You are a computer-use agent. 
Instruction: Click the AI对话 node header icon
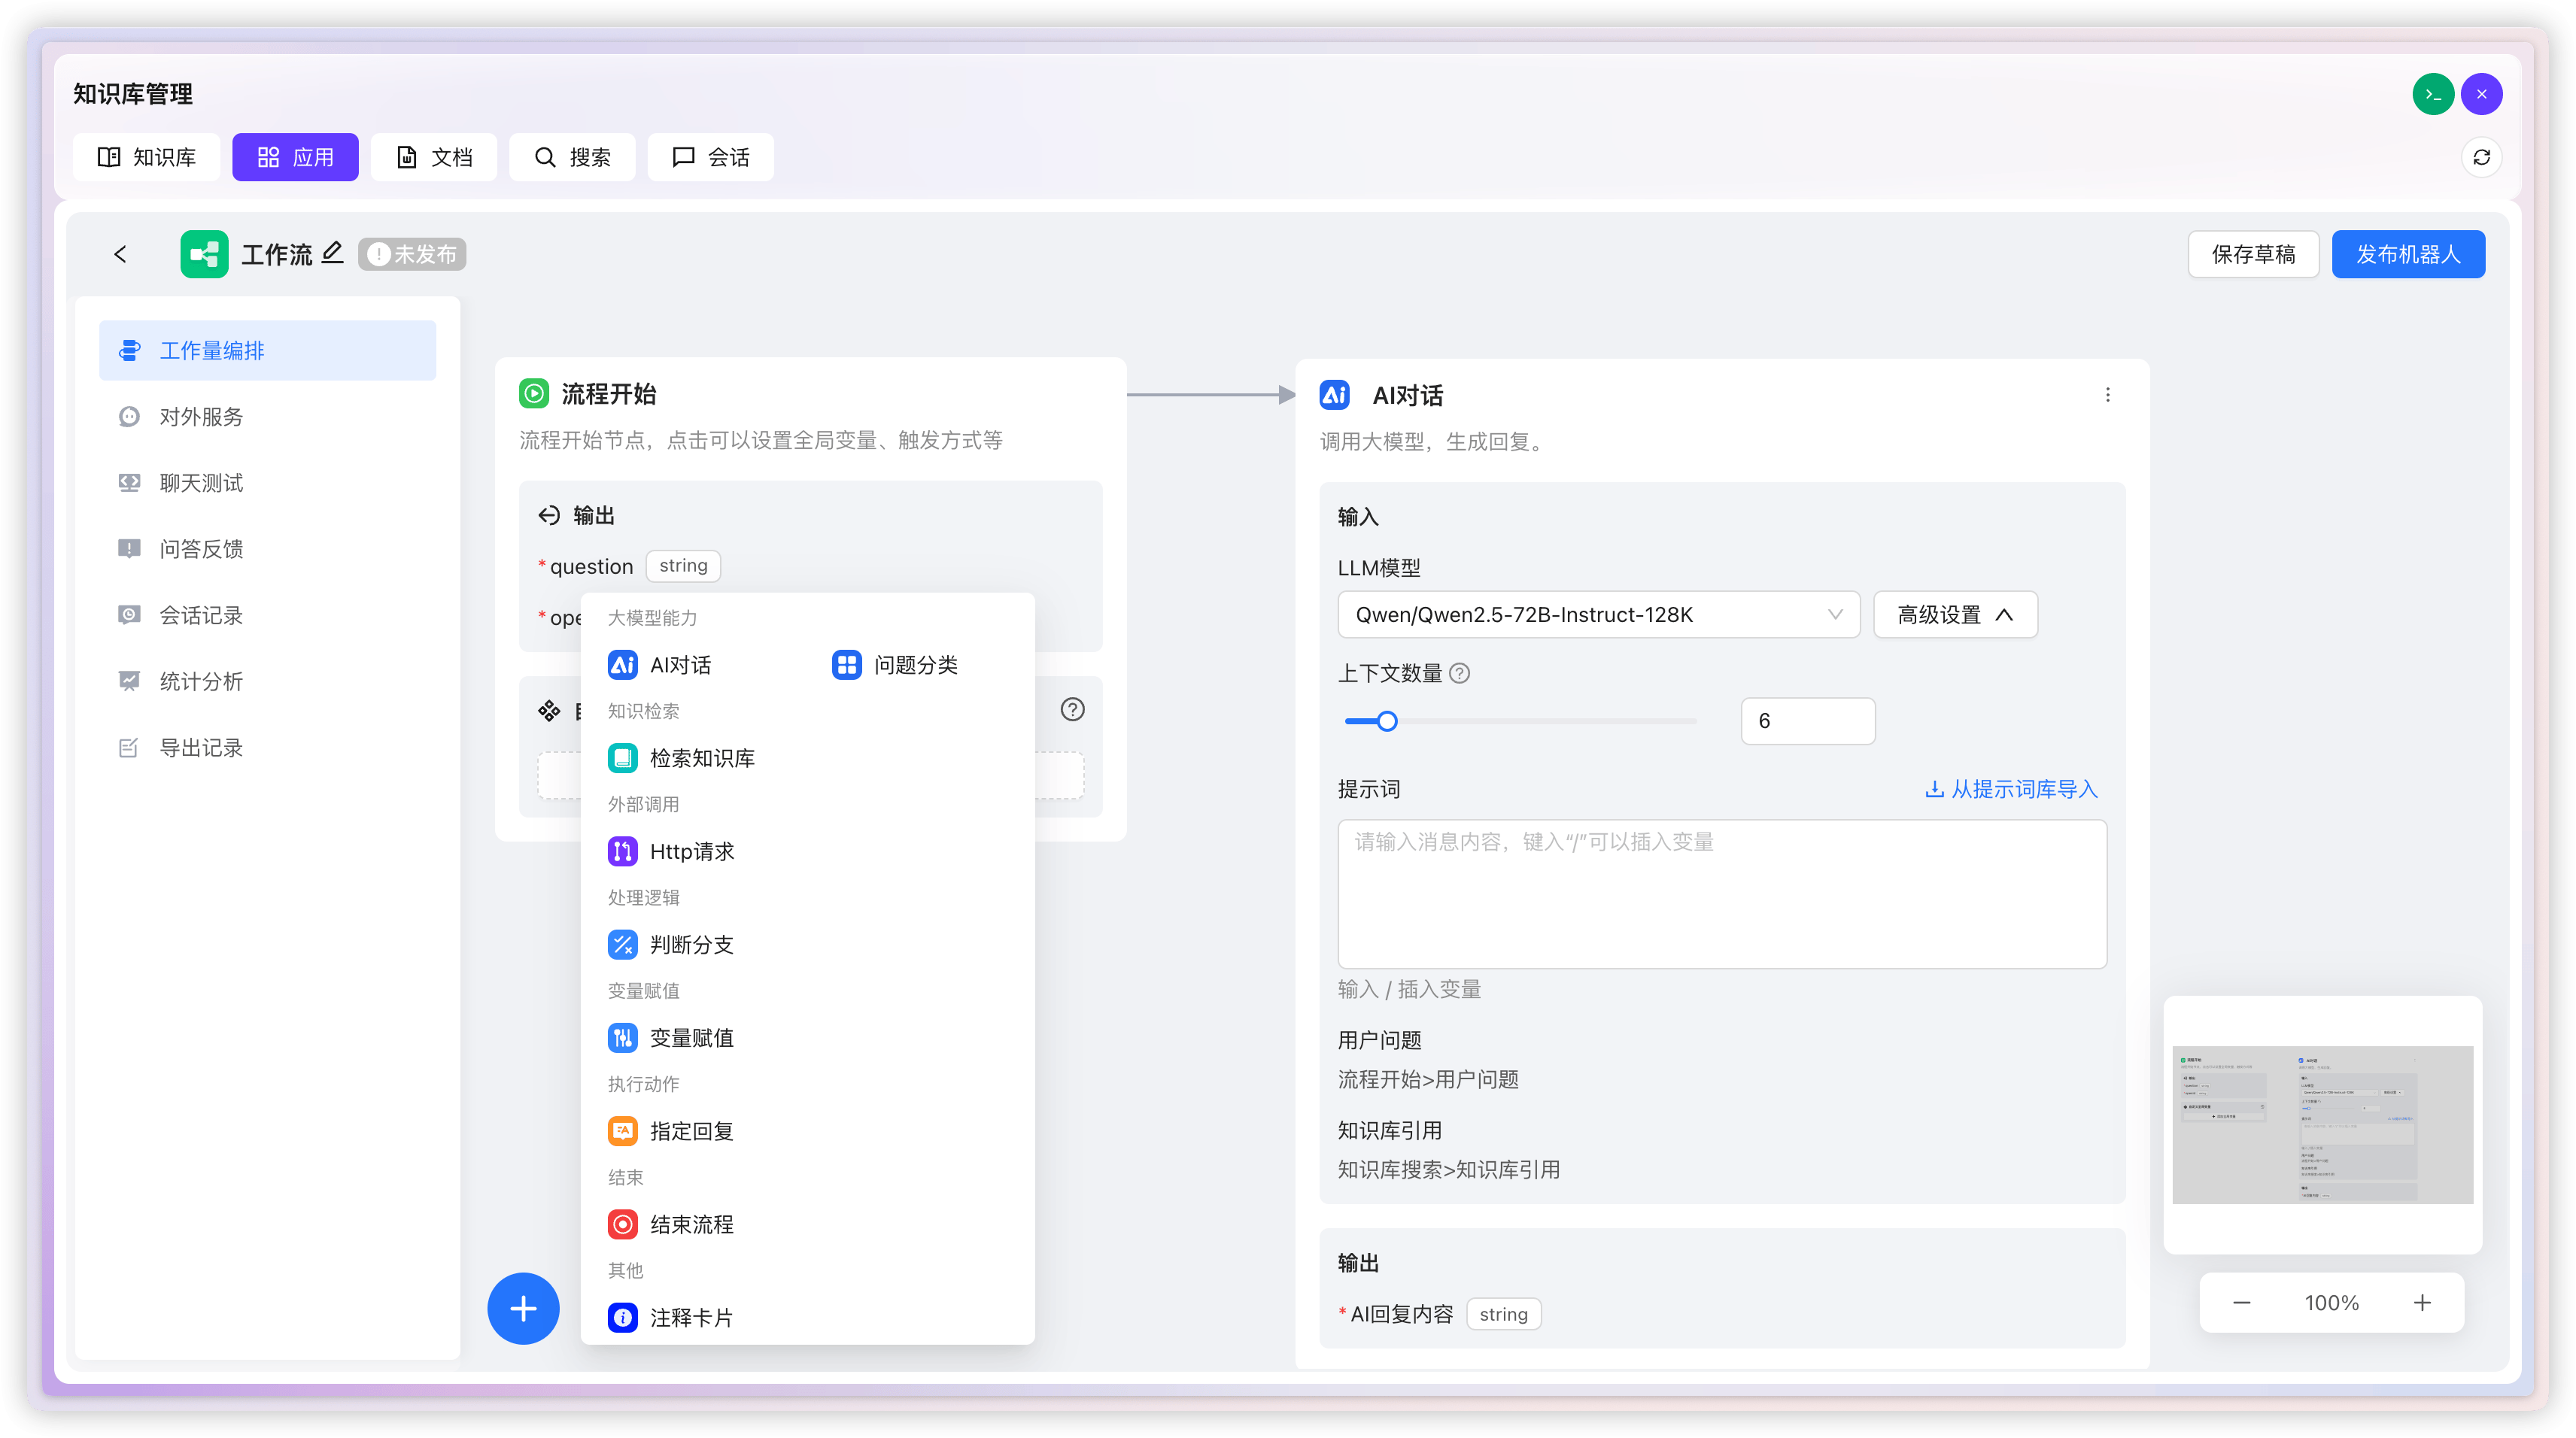tap(1334, 395)
